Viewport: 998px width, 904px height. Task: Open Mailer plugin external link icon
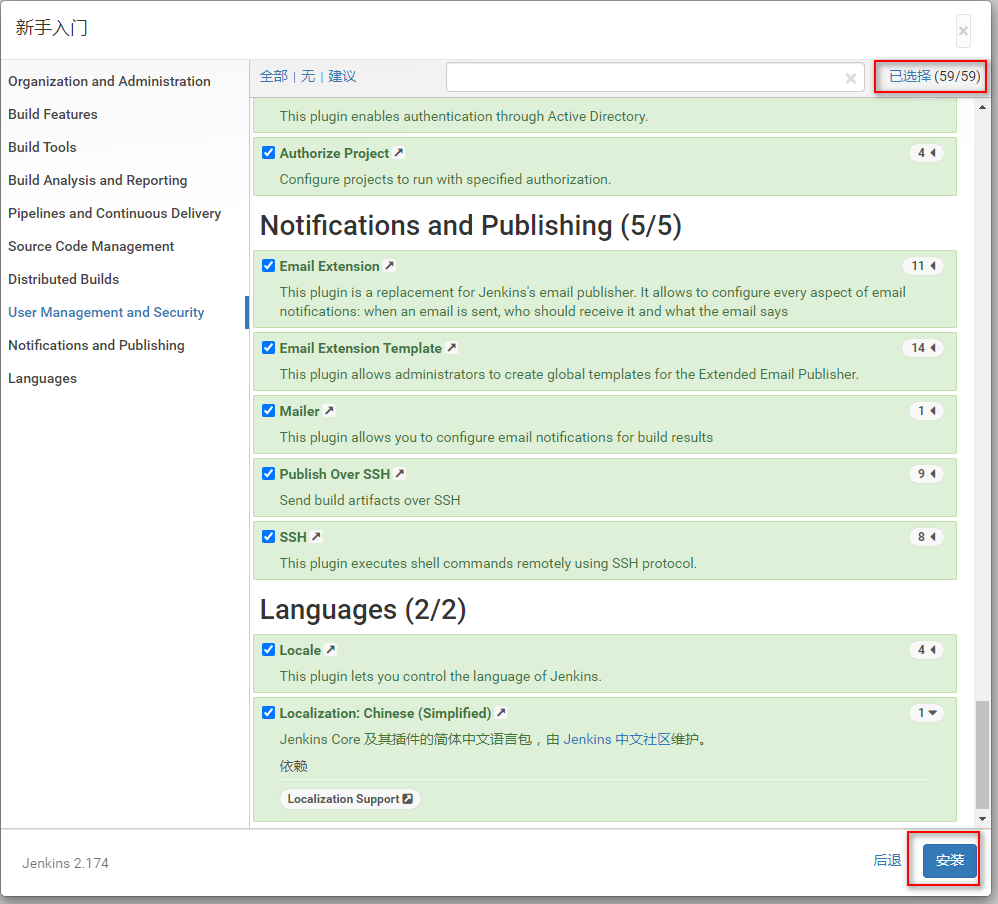(329, 411)
